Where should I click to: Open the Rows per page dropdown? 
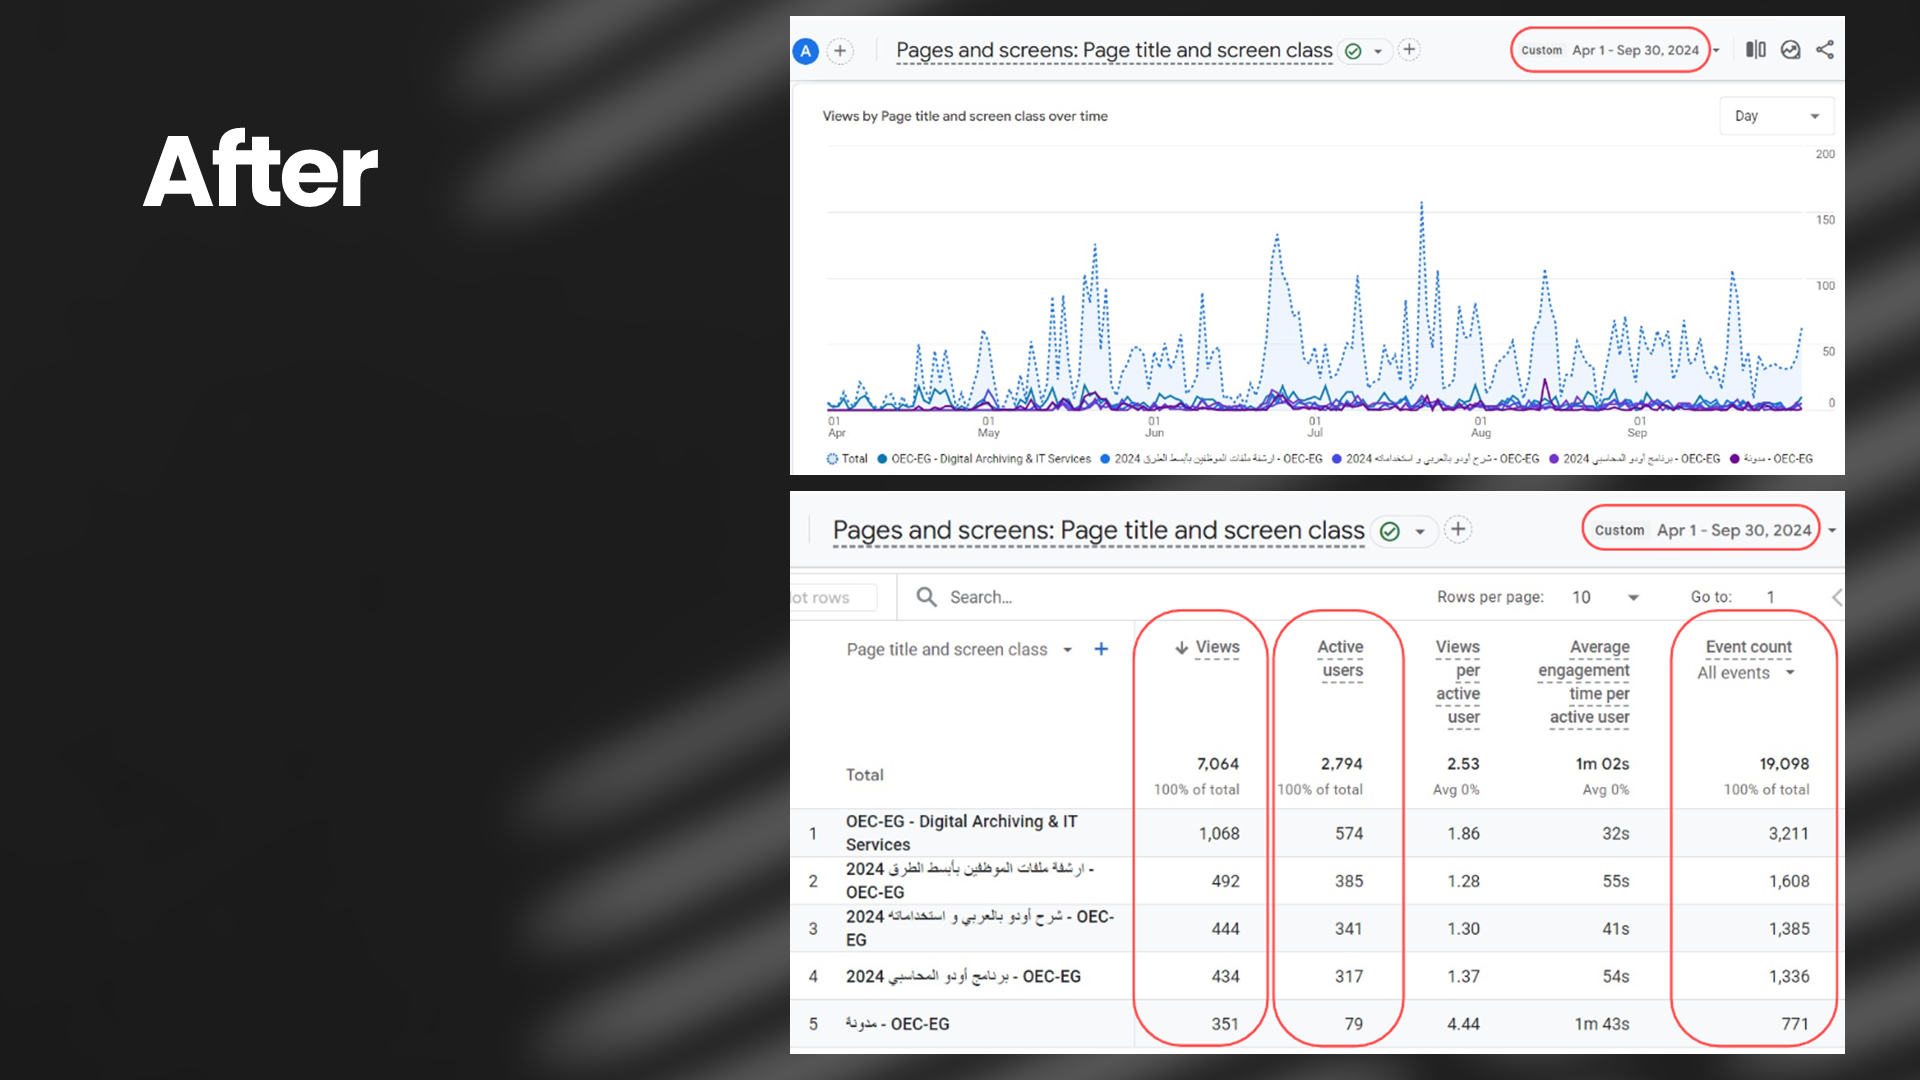tap(1605, 597)
